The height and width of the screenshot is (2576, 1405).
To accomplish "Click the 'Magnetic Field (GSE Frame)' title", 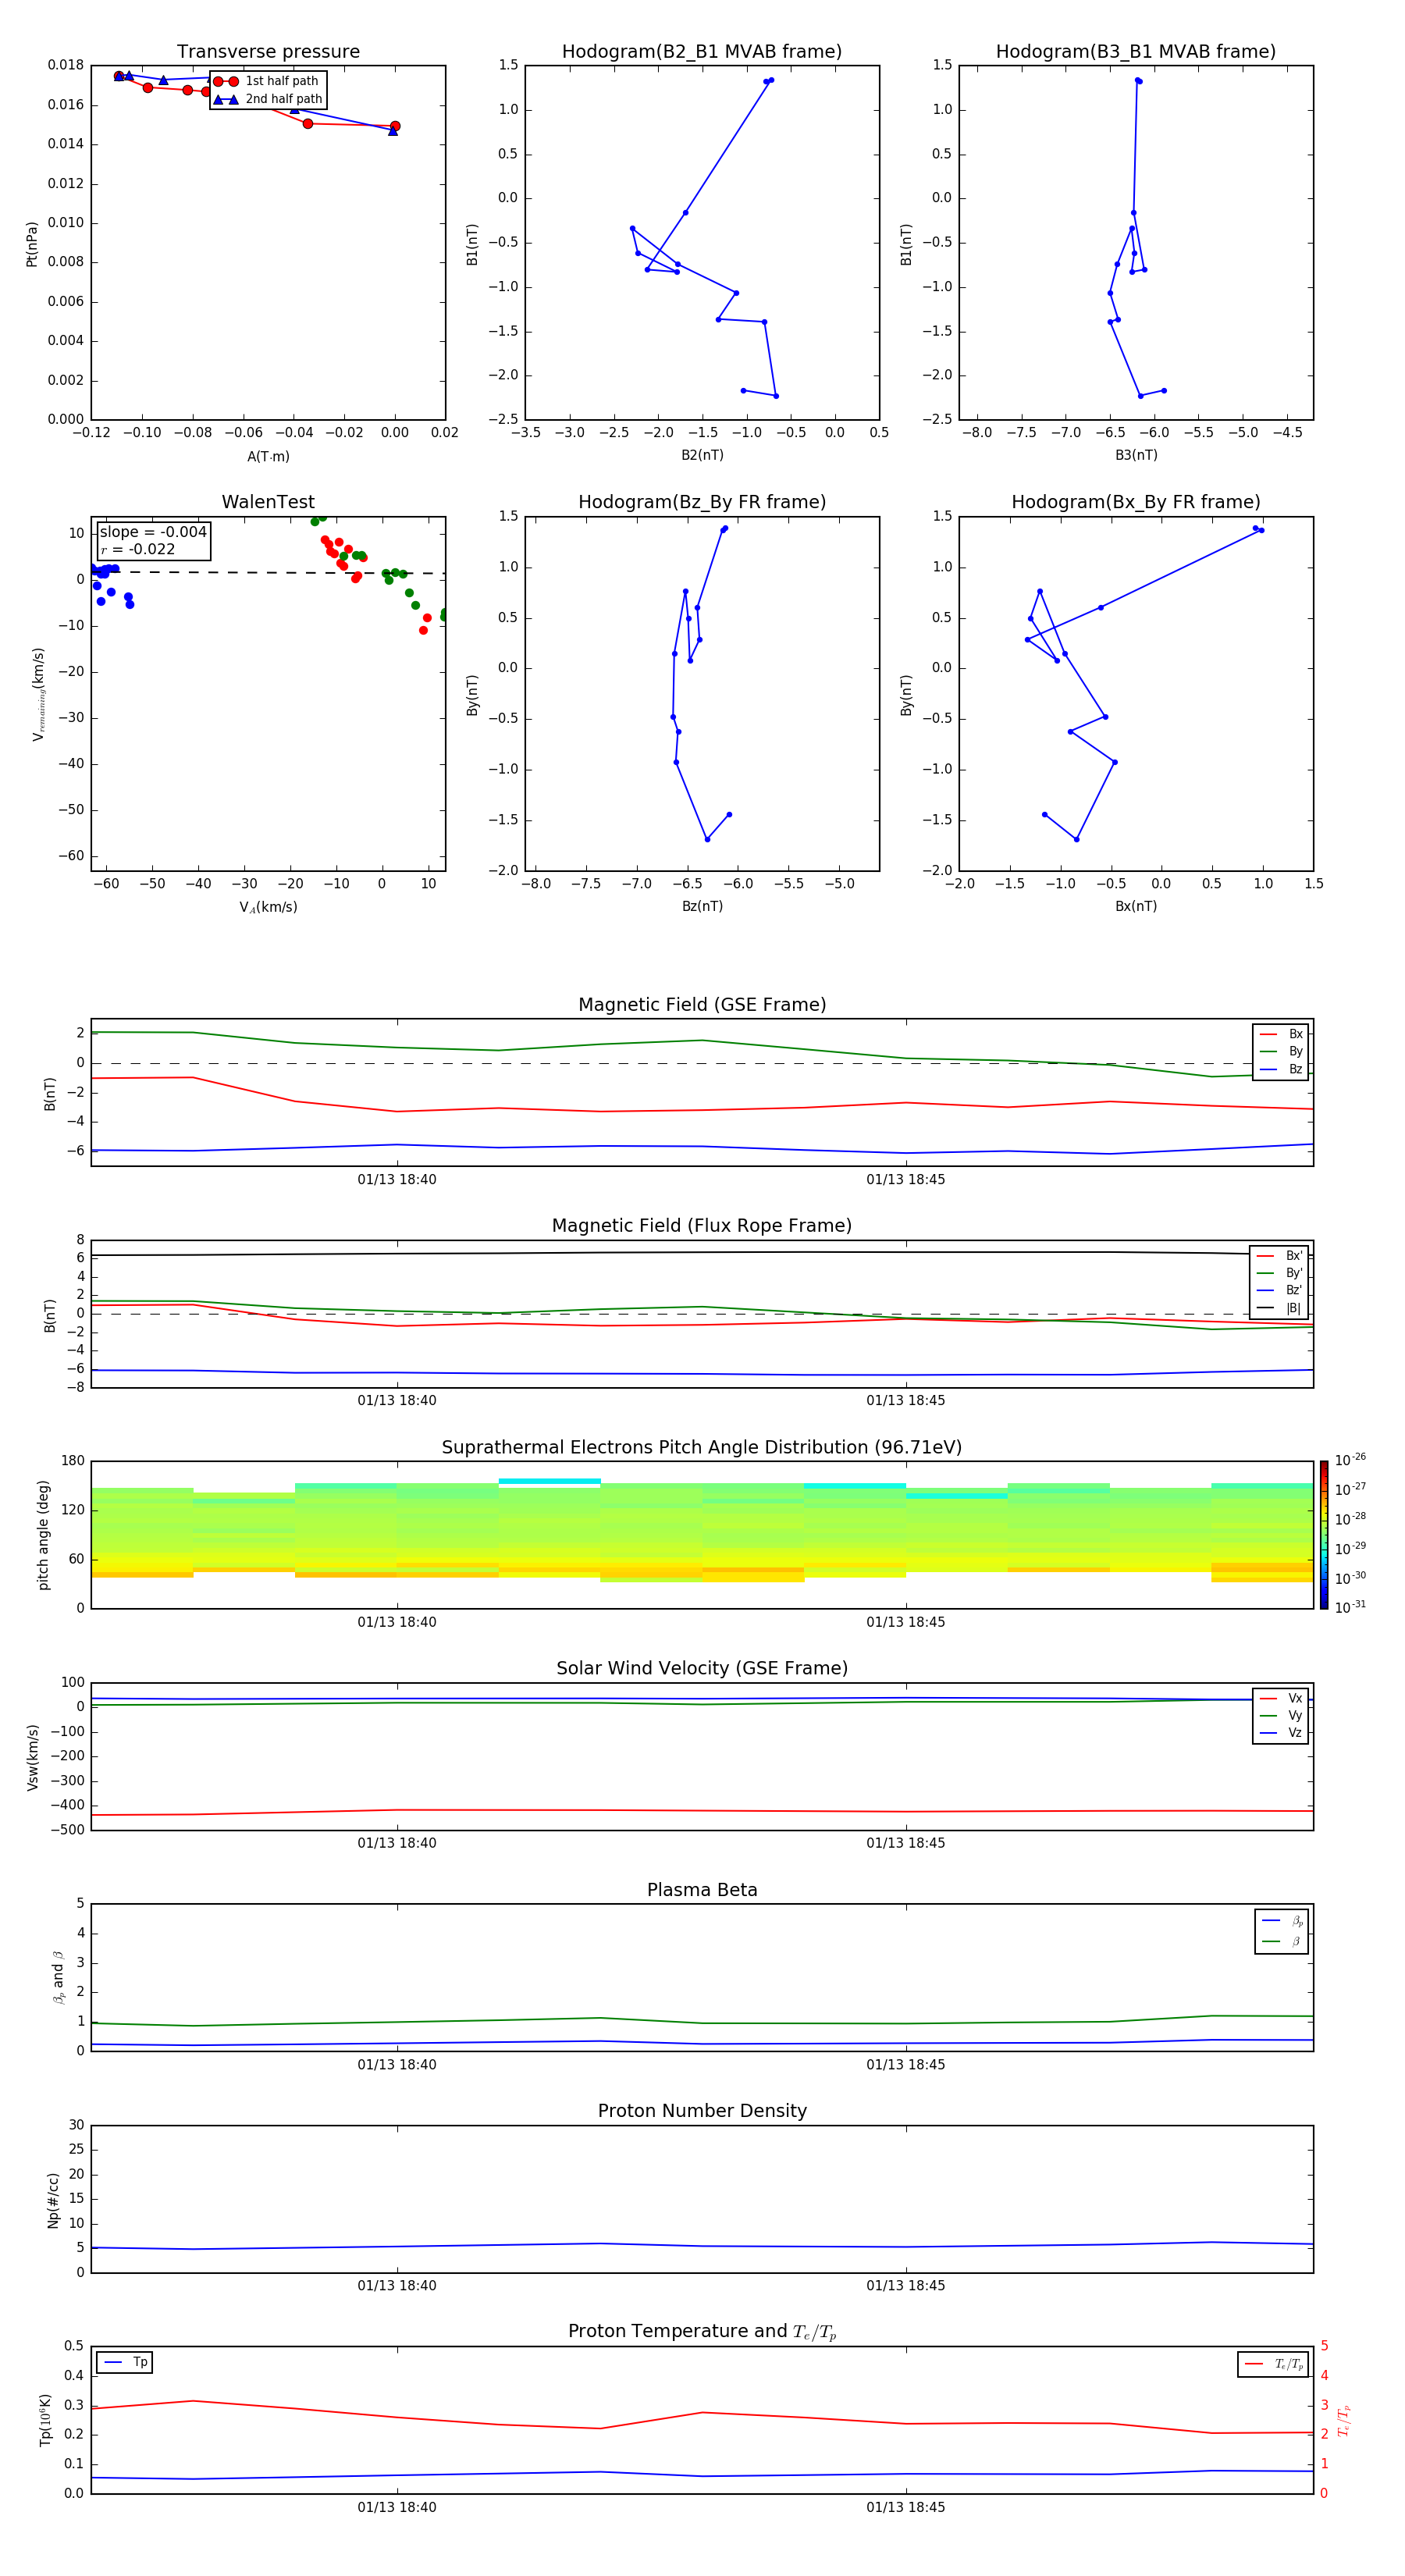I will click(702, 1005).
